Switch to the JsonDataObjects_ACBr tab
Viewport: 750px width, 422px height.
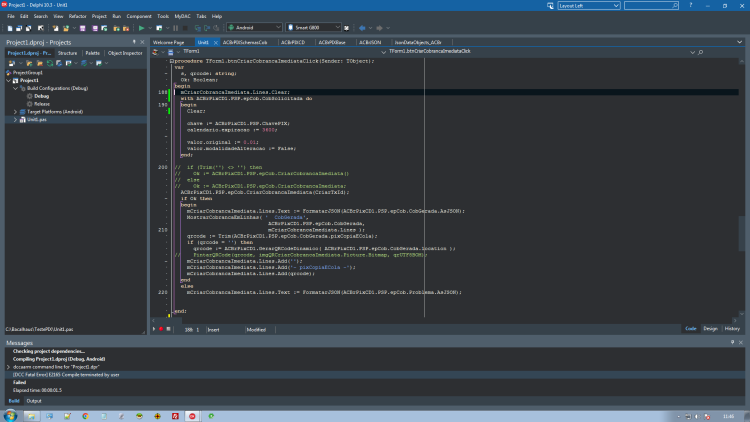tap(418, 43)
